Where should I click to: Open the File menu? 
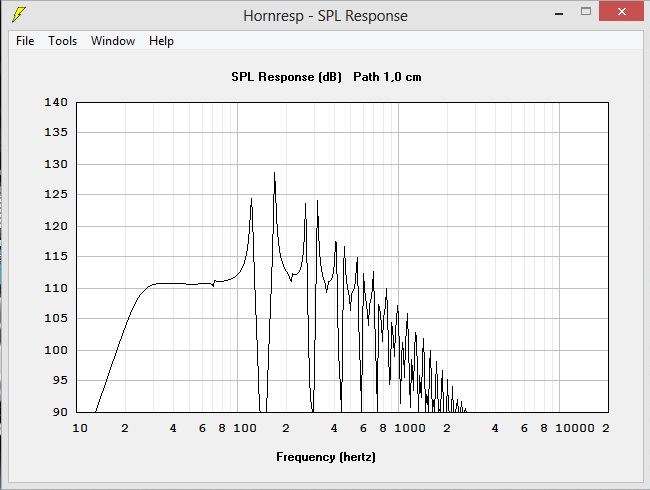25,41
